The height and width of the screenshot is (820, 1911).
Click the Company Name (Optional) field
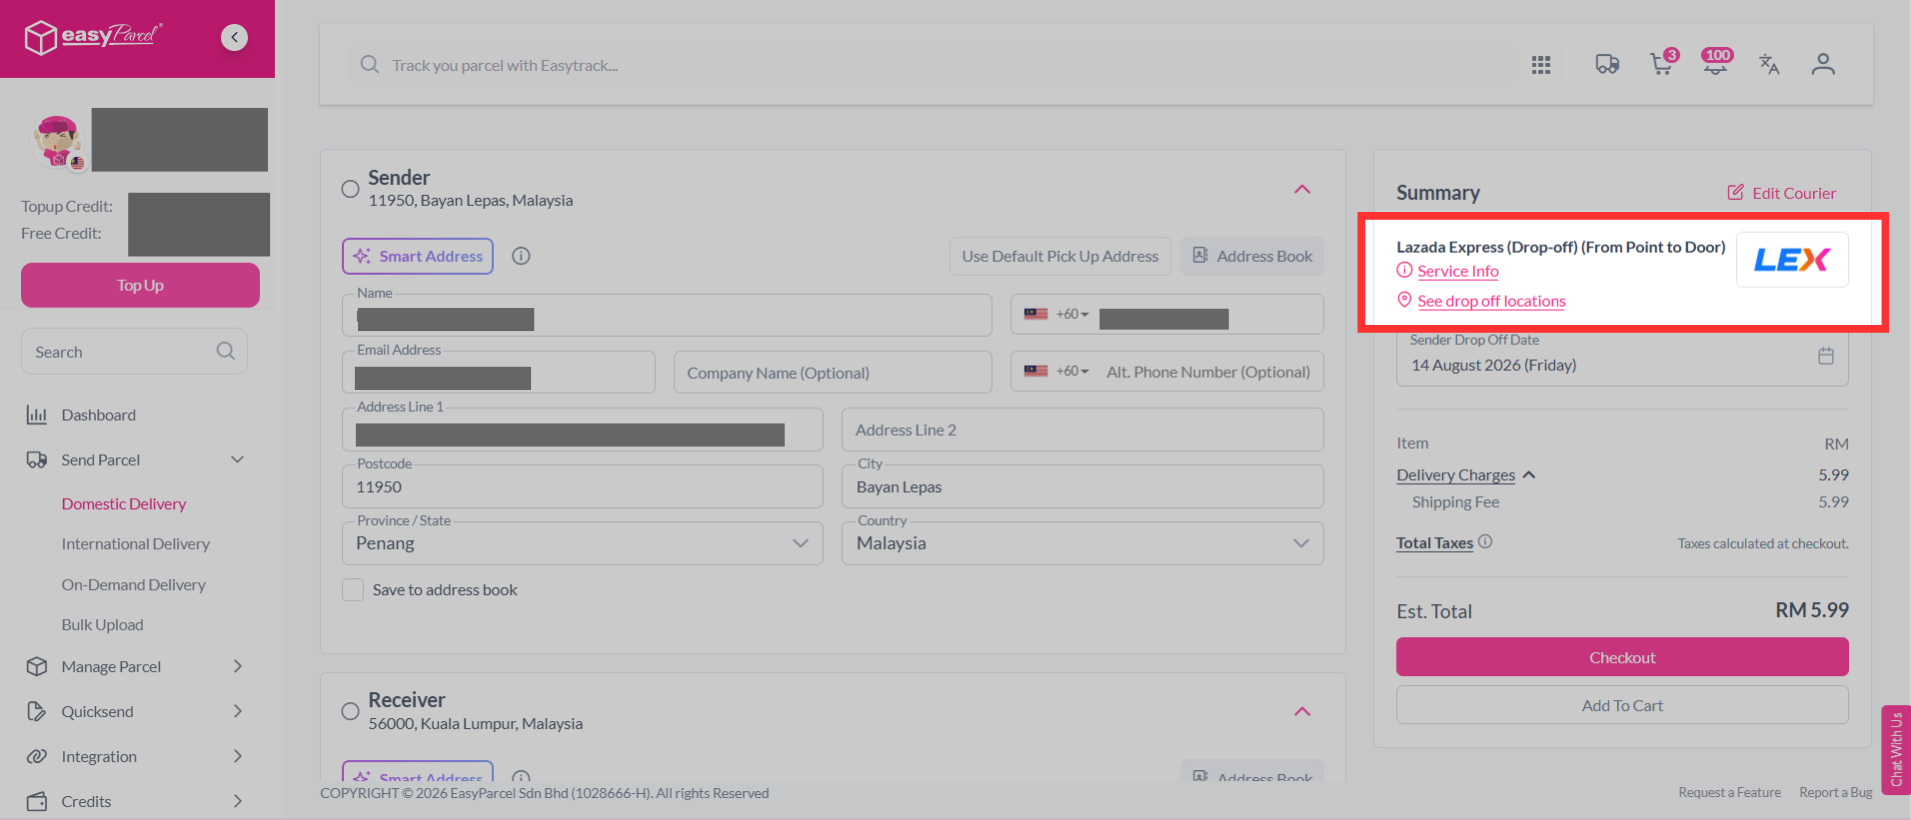tap(833, 372)
